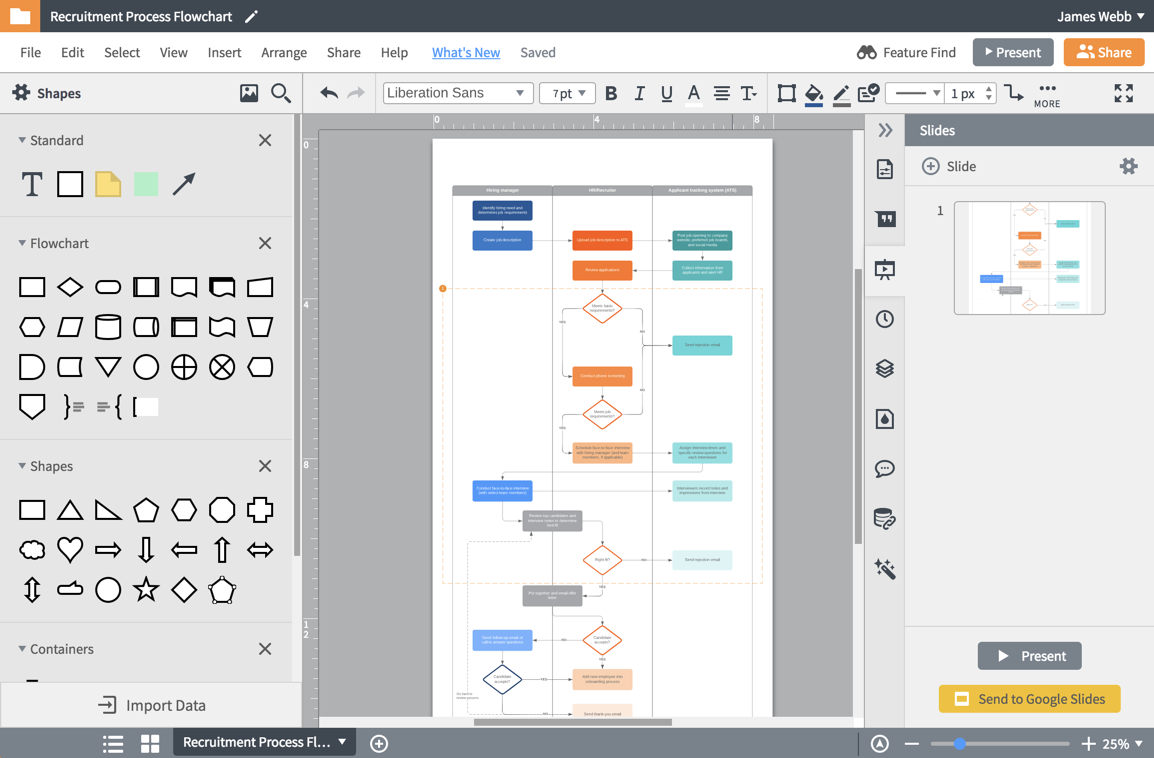Image resolution: width=1154 pixels, height=758 pixels.
Task: Toggle underline text formatting
Action: tap(666, 93)
